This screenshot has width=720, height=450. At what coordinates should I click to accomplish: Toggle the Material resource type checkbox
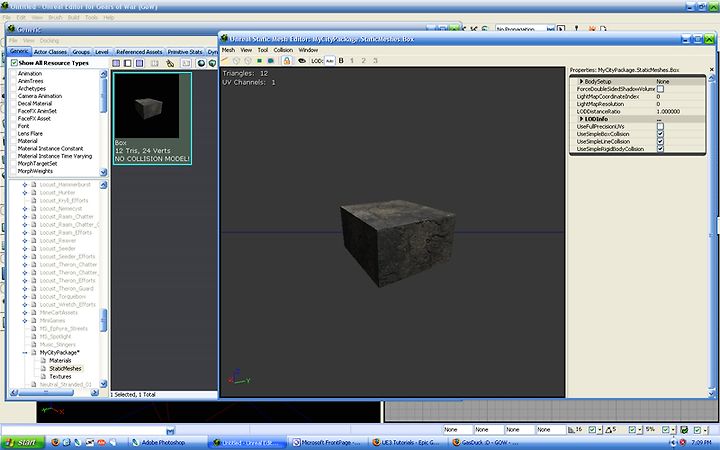pyautogui.click(x=13, y=141)
